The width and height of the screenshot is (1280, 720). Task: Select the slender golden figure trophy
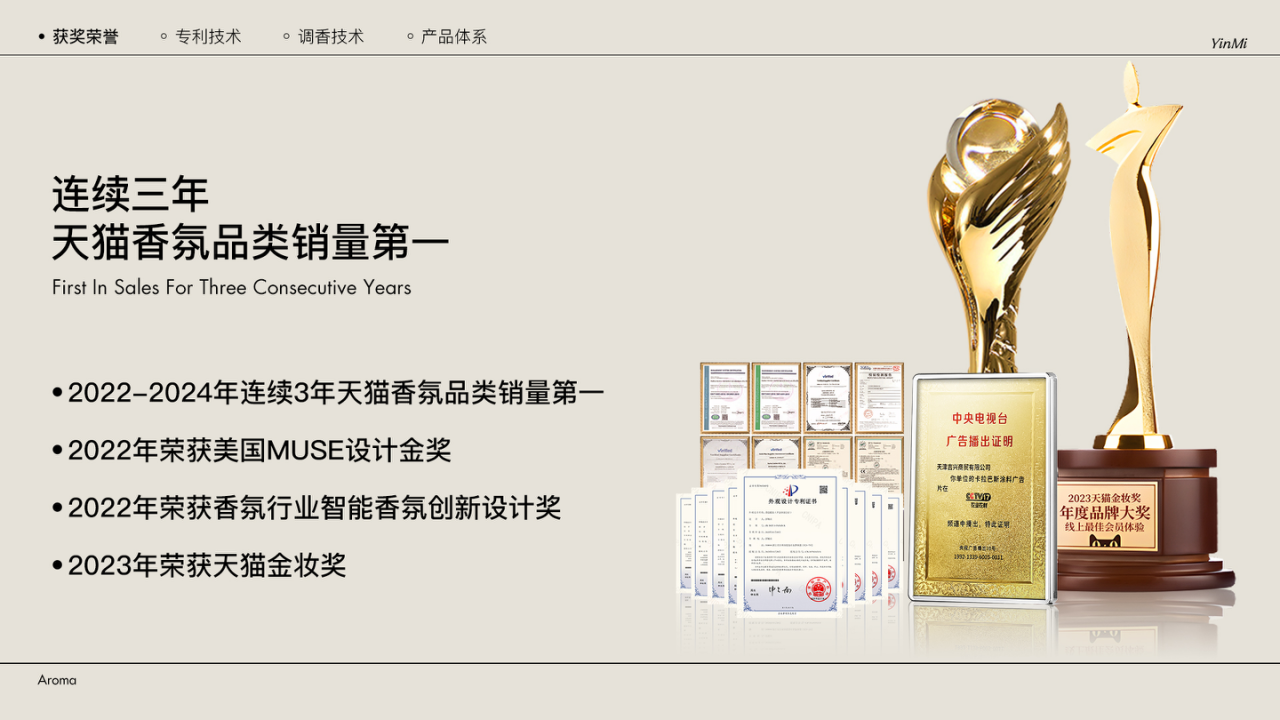coord(1135,255)
